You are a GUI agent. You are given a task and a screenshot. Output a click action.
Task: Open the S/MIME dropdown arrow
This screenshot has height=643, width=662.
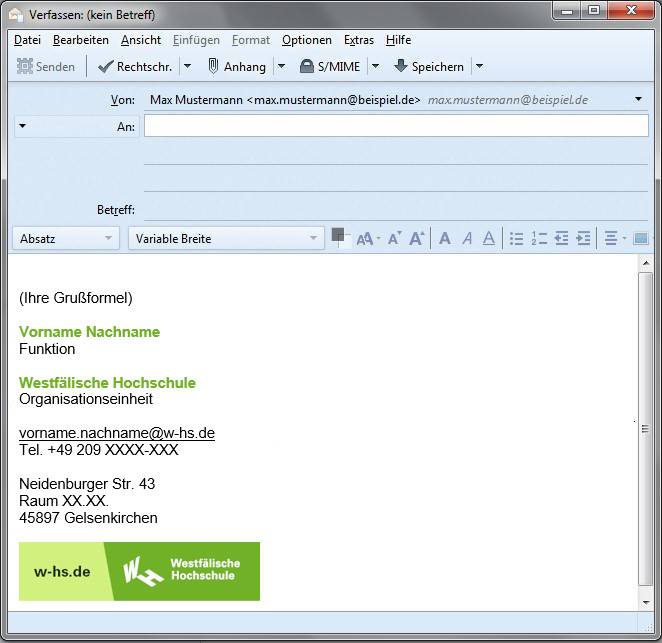pyautogui.click(x=375, y=66)
